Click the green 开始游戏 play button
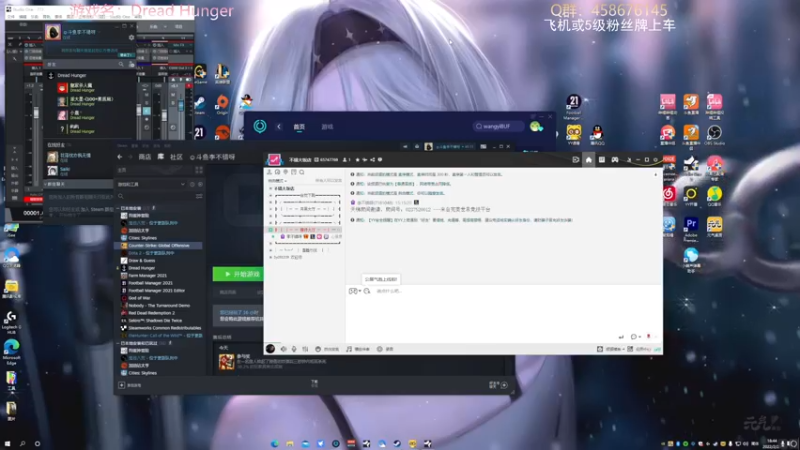This screenshot has width=800, height=450. coord(238,274)
